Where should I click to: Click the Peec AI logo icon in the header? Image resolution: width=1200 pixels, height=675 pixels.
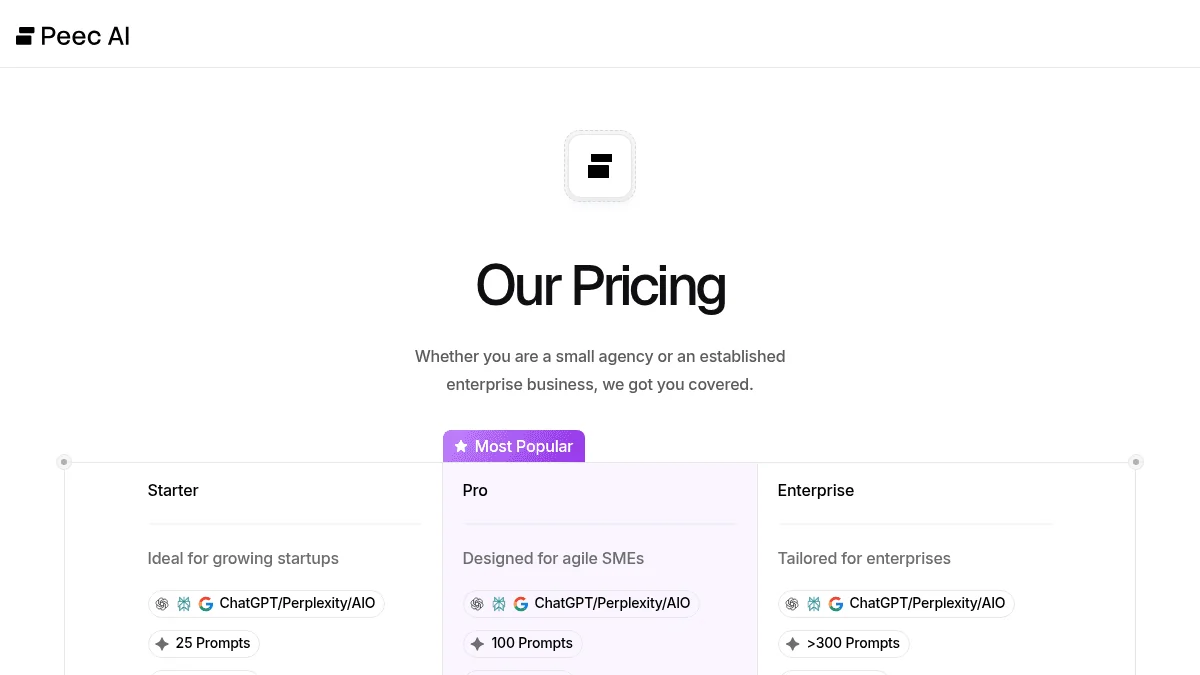pos(24,34)
